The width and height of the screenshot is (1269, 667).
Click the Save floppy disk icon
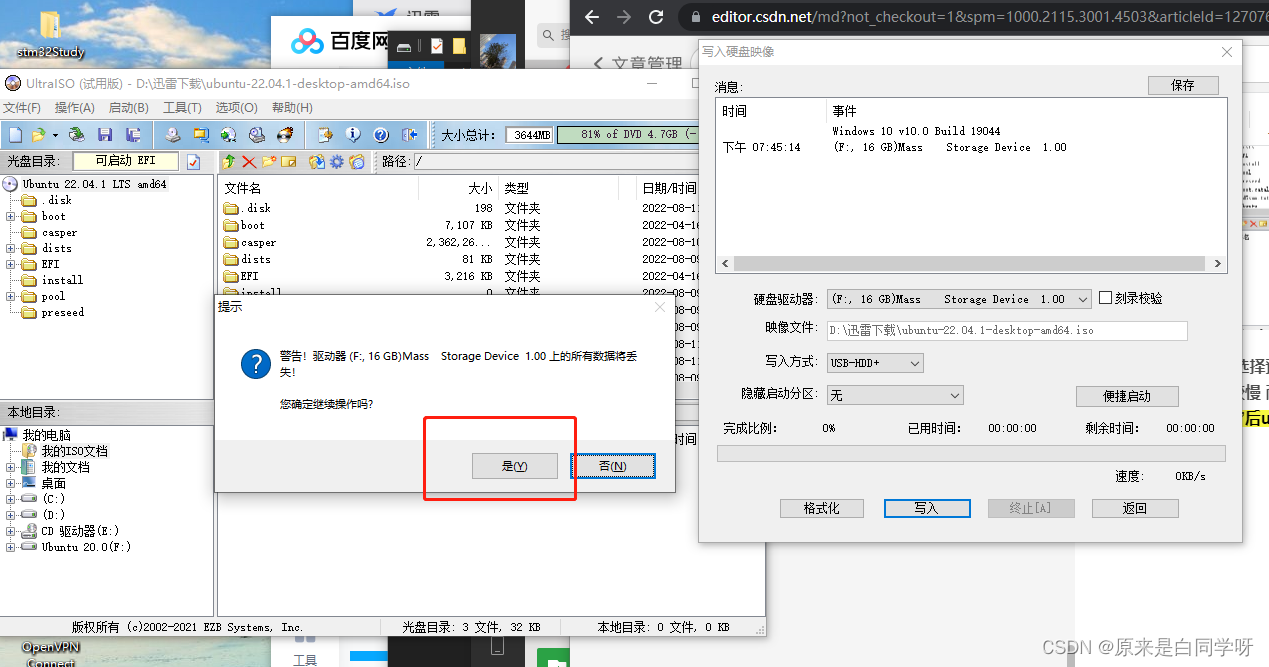coord(105,135)
